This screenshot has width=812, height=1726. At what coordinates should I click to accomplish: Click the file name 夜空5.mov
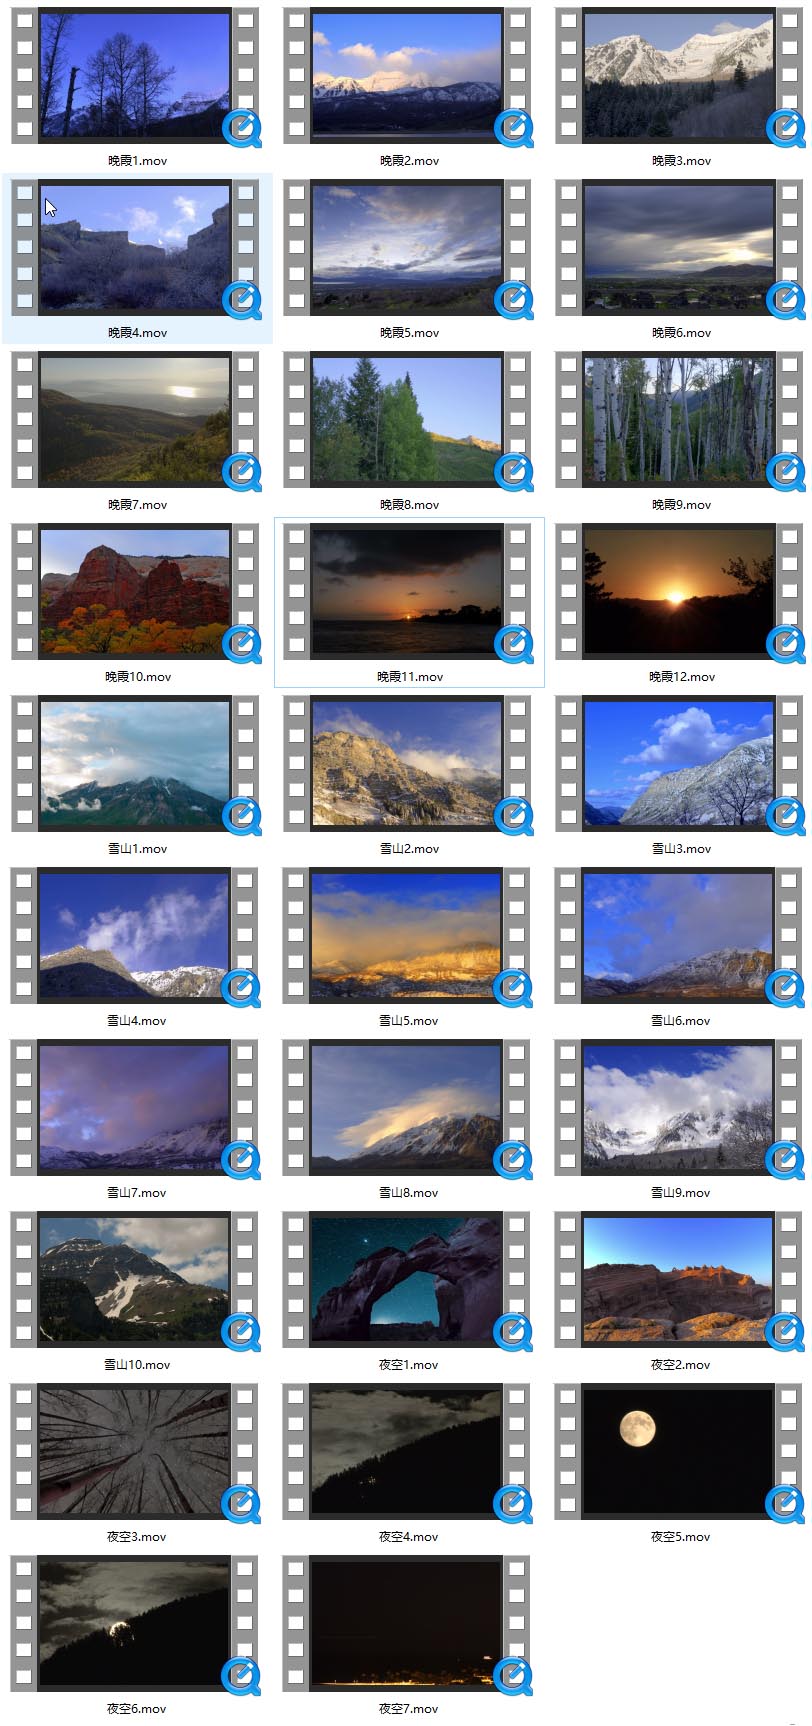(x=681, y=1537)
